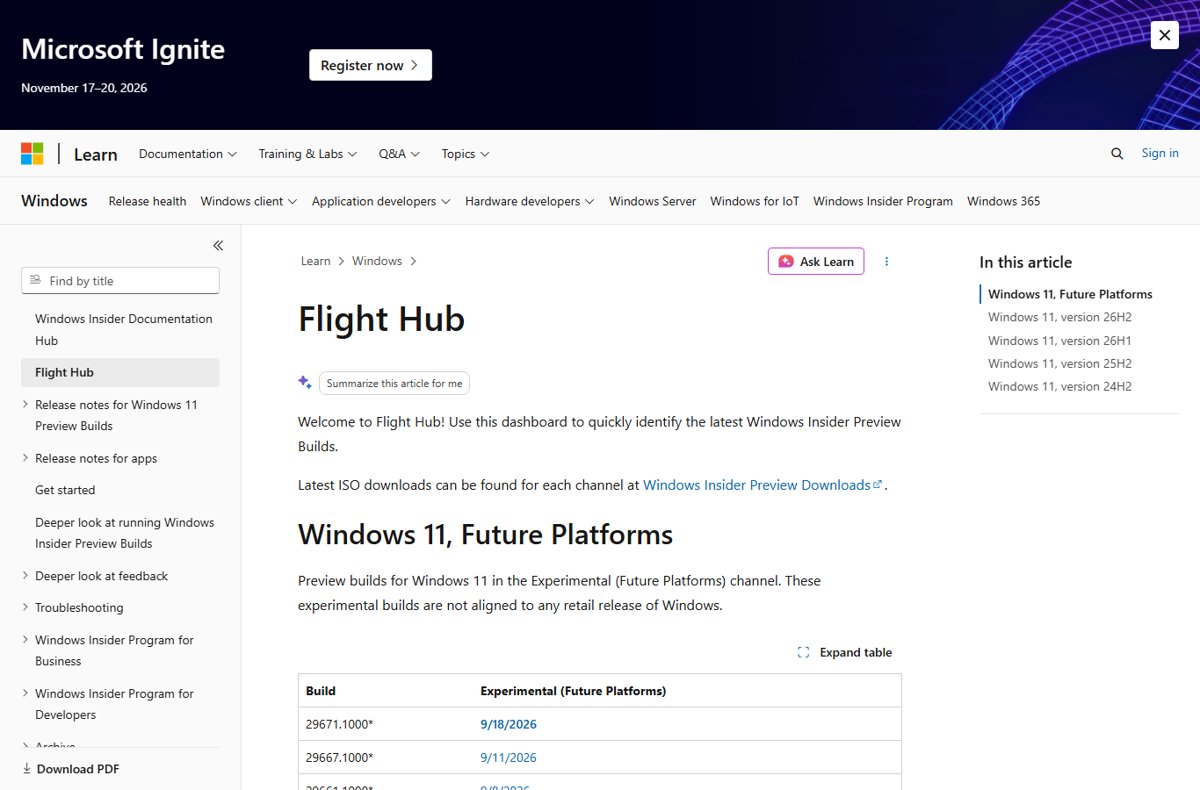The width and height of the screenshot is (1200, 790).
Task: Open the Microsoft logo home link
Action: 32,153
